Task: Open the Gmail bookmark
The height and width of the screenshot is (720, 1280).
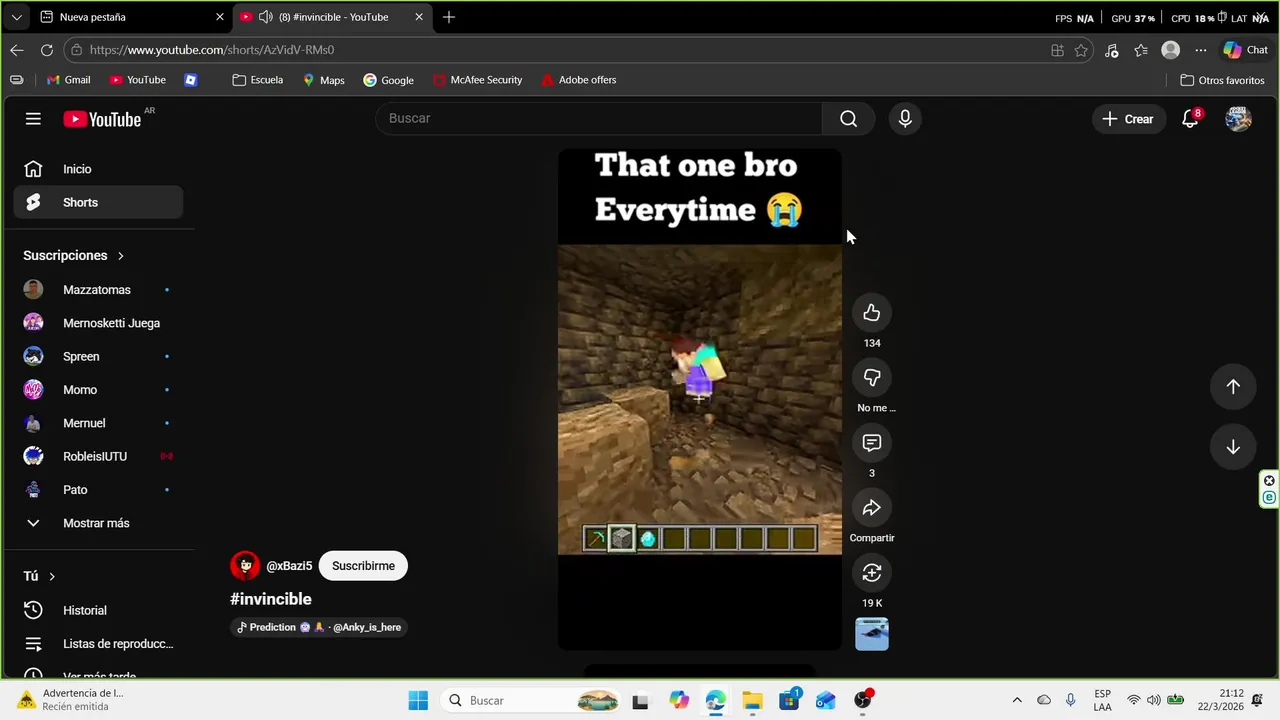Action: click(68, 80)
